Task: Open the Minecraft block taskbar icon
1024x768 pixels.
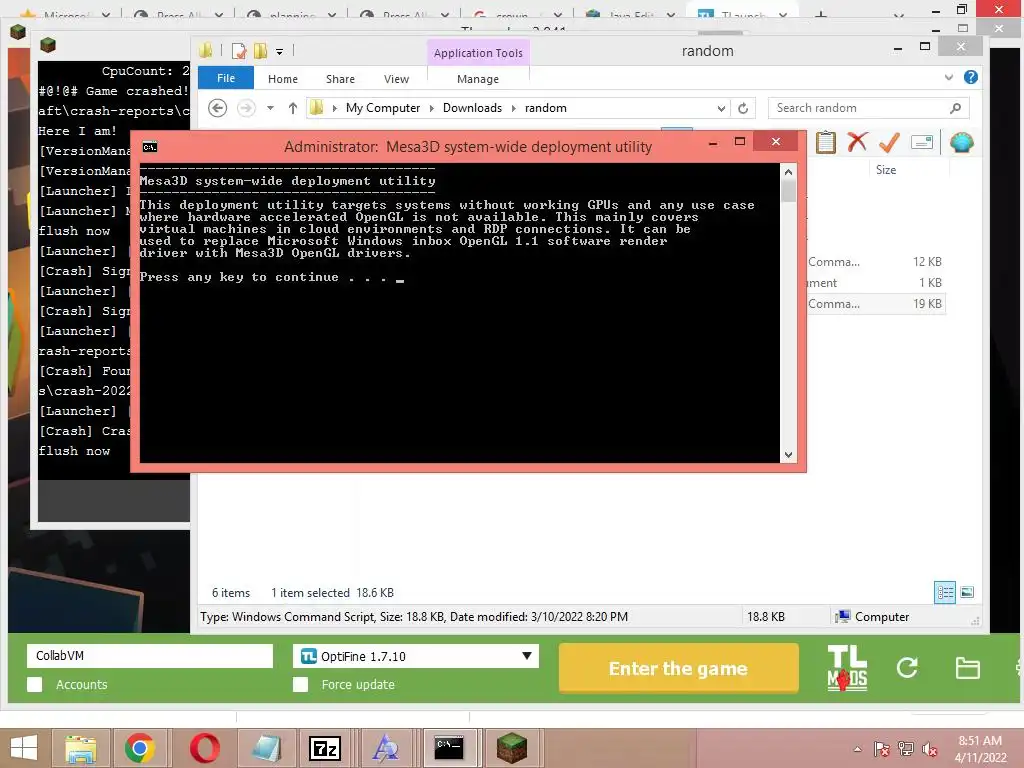Action: click(x=511, y=748)
